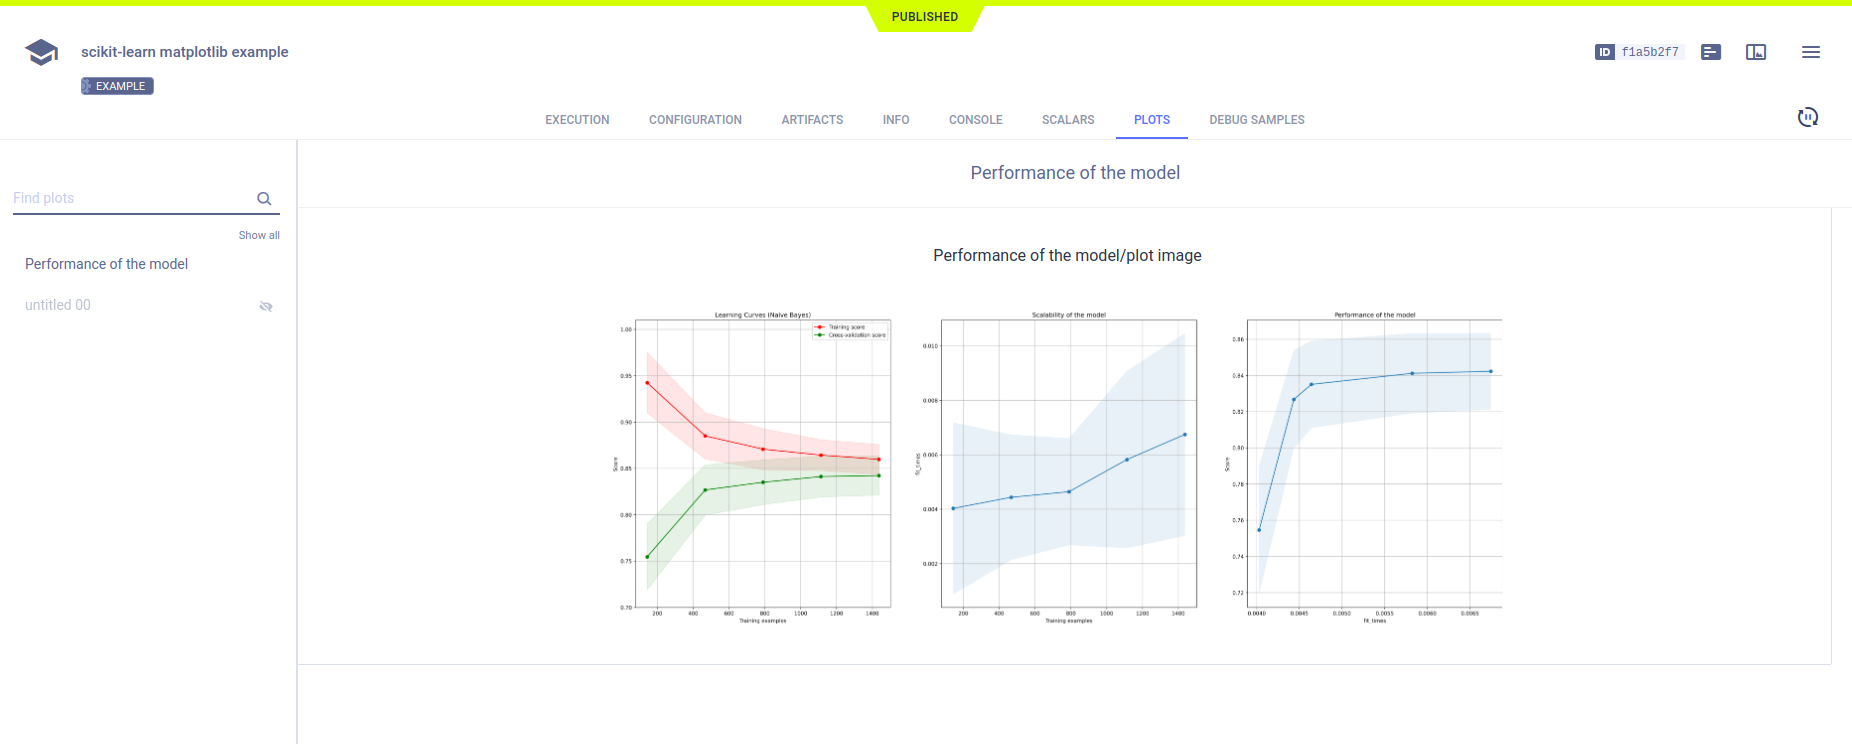Open the experiment description panel icon
The width and height of the screenshot is (1852, 744).
click(x=1711, y=52)
